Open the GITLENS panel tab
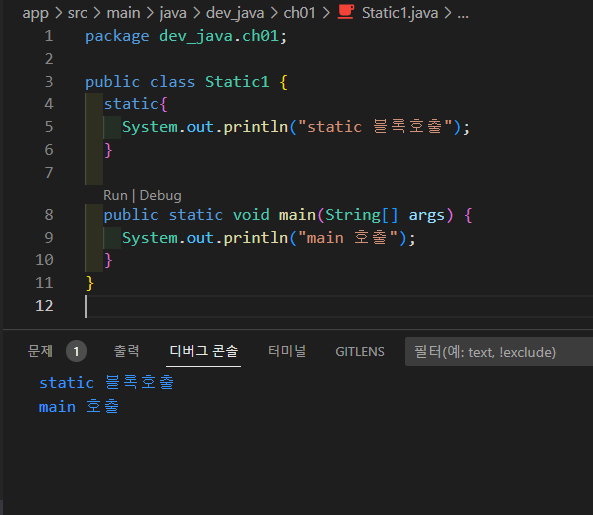The image size is (593, 515). pyautogui.click(x=360, y=352)
